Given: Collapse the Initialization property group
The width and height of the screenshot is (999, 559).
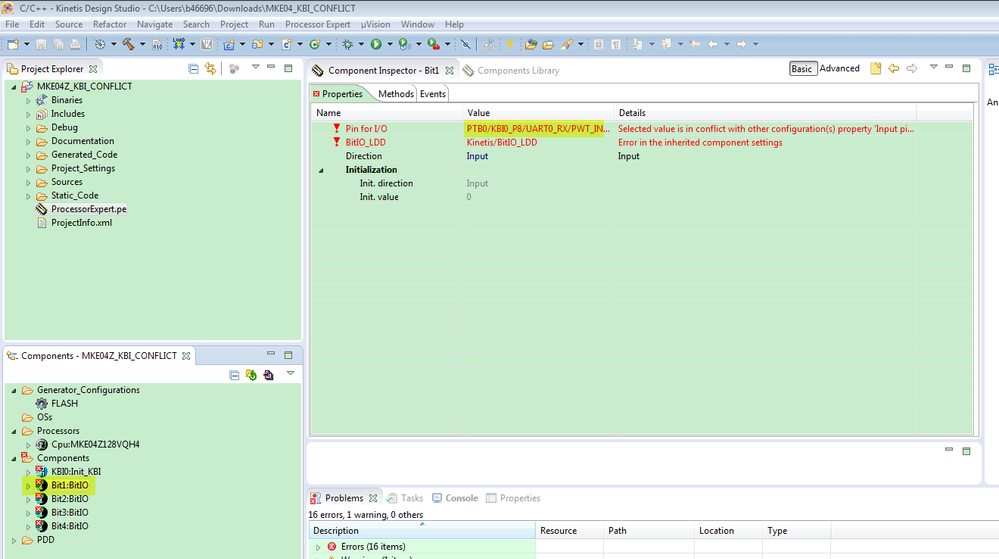Looking at the screenshot, I should point(321,170).
